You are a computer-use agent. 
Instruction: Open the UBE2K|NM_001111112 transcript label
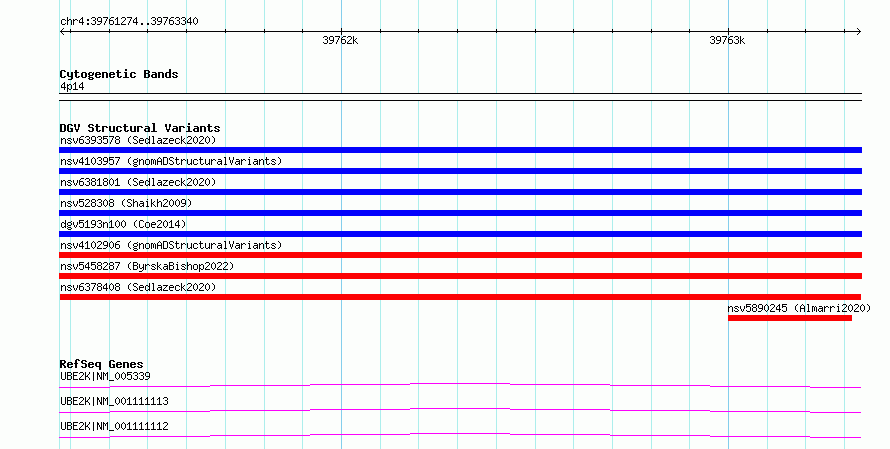coord(114,426)
